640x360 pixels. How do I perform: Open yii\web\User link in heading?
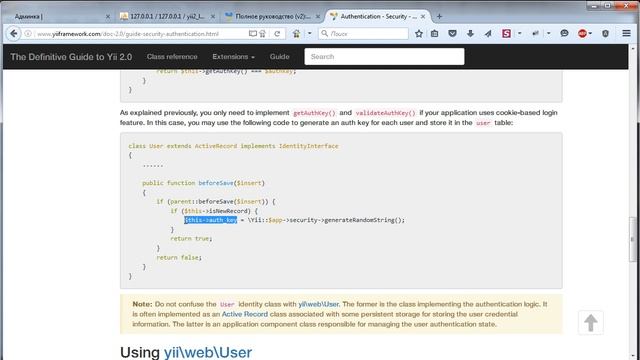point(208,352)
